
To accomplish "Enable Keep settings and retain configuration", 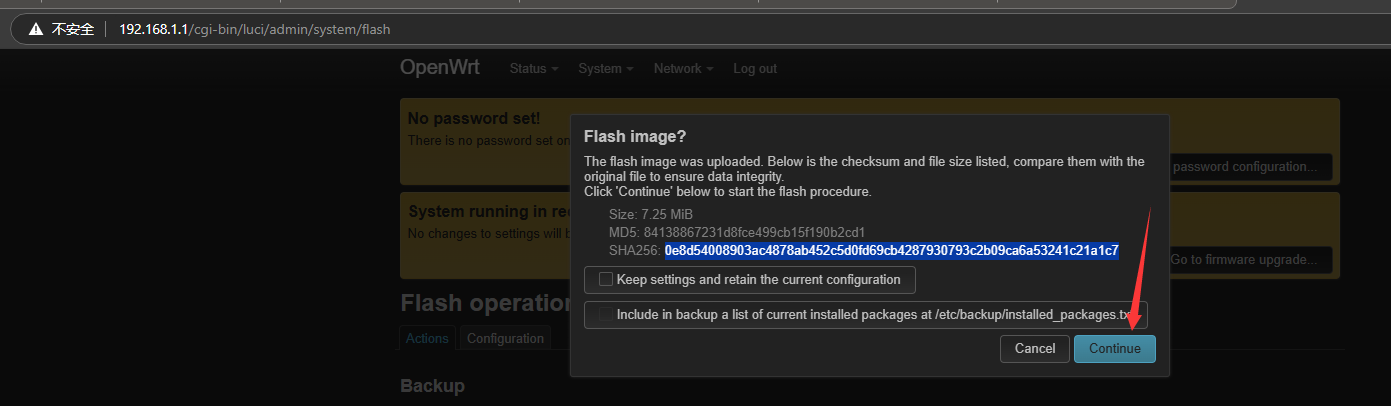I will click(606, 280).
